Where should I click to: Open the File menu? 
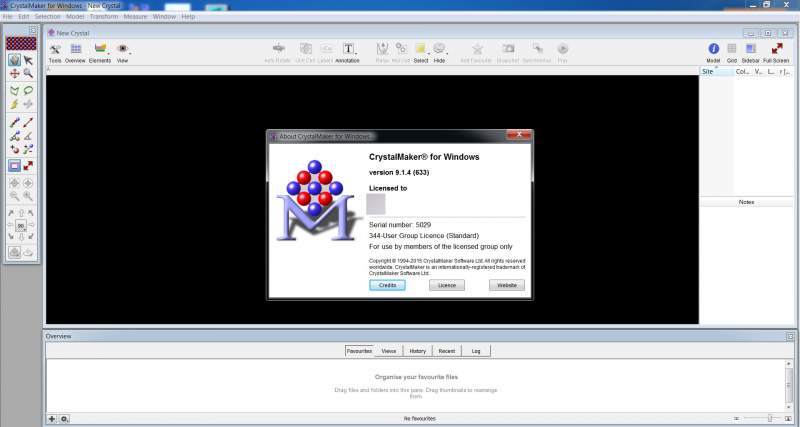(8, 17)
